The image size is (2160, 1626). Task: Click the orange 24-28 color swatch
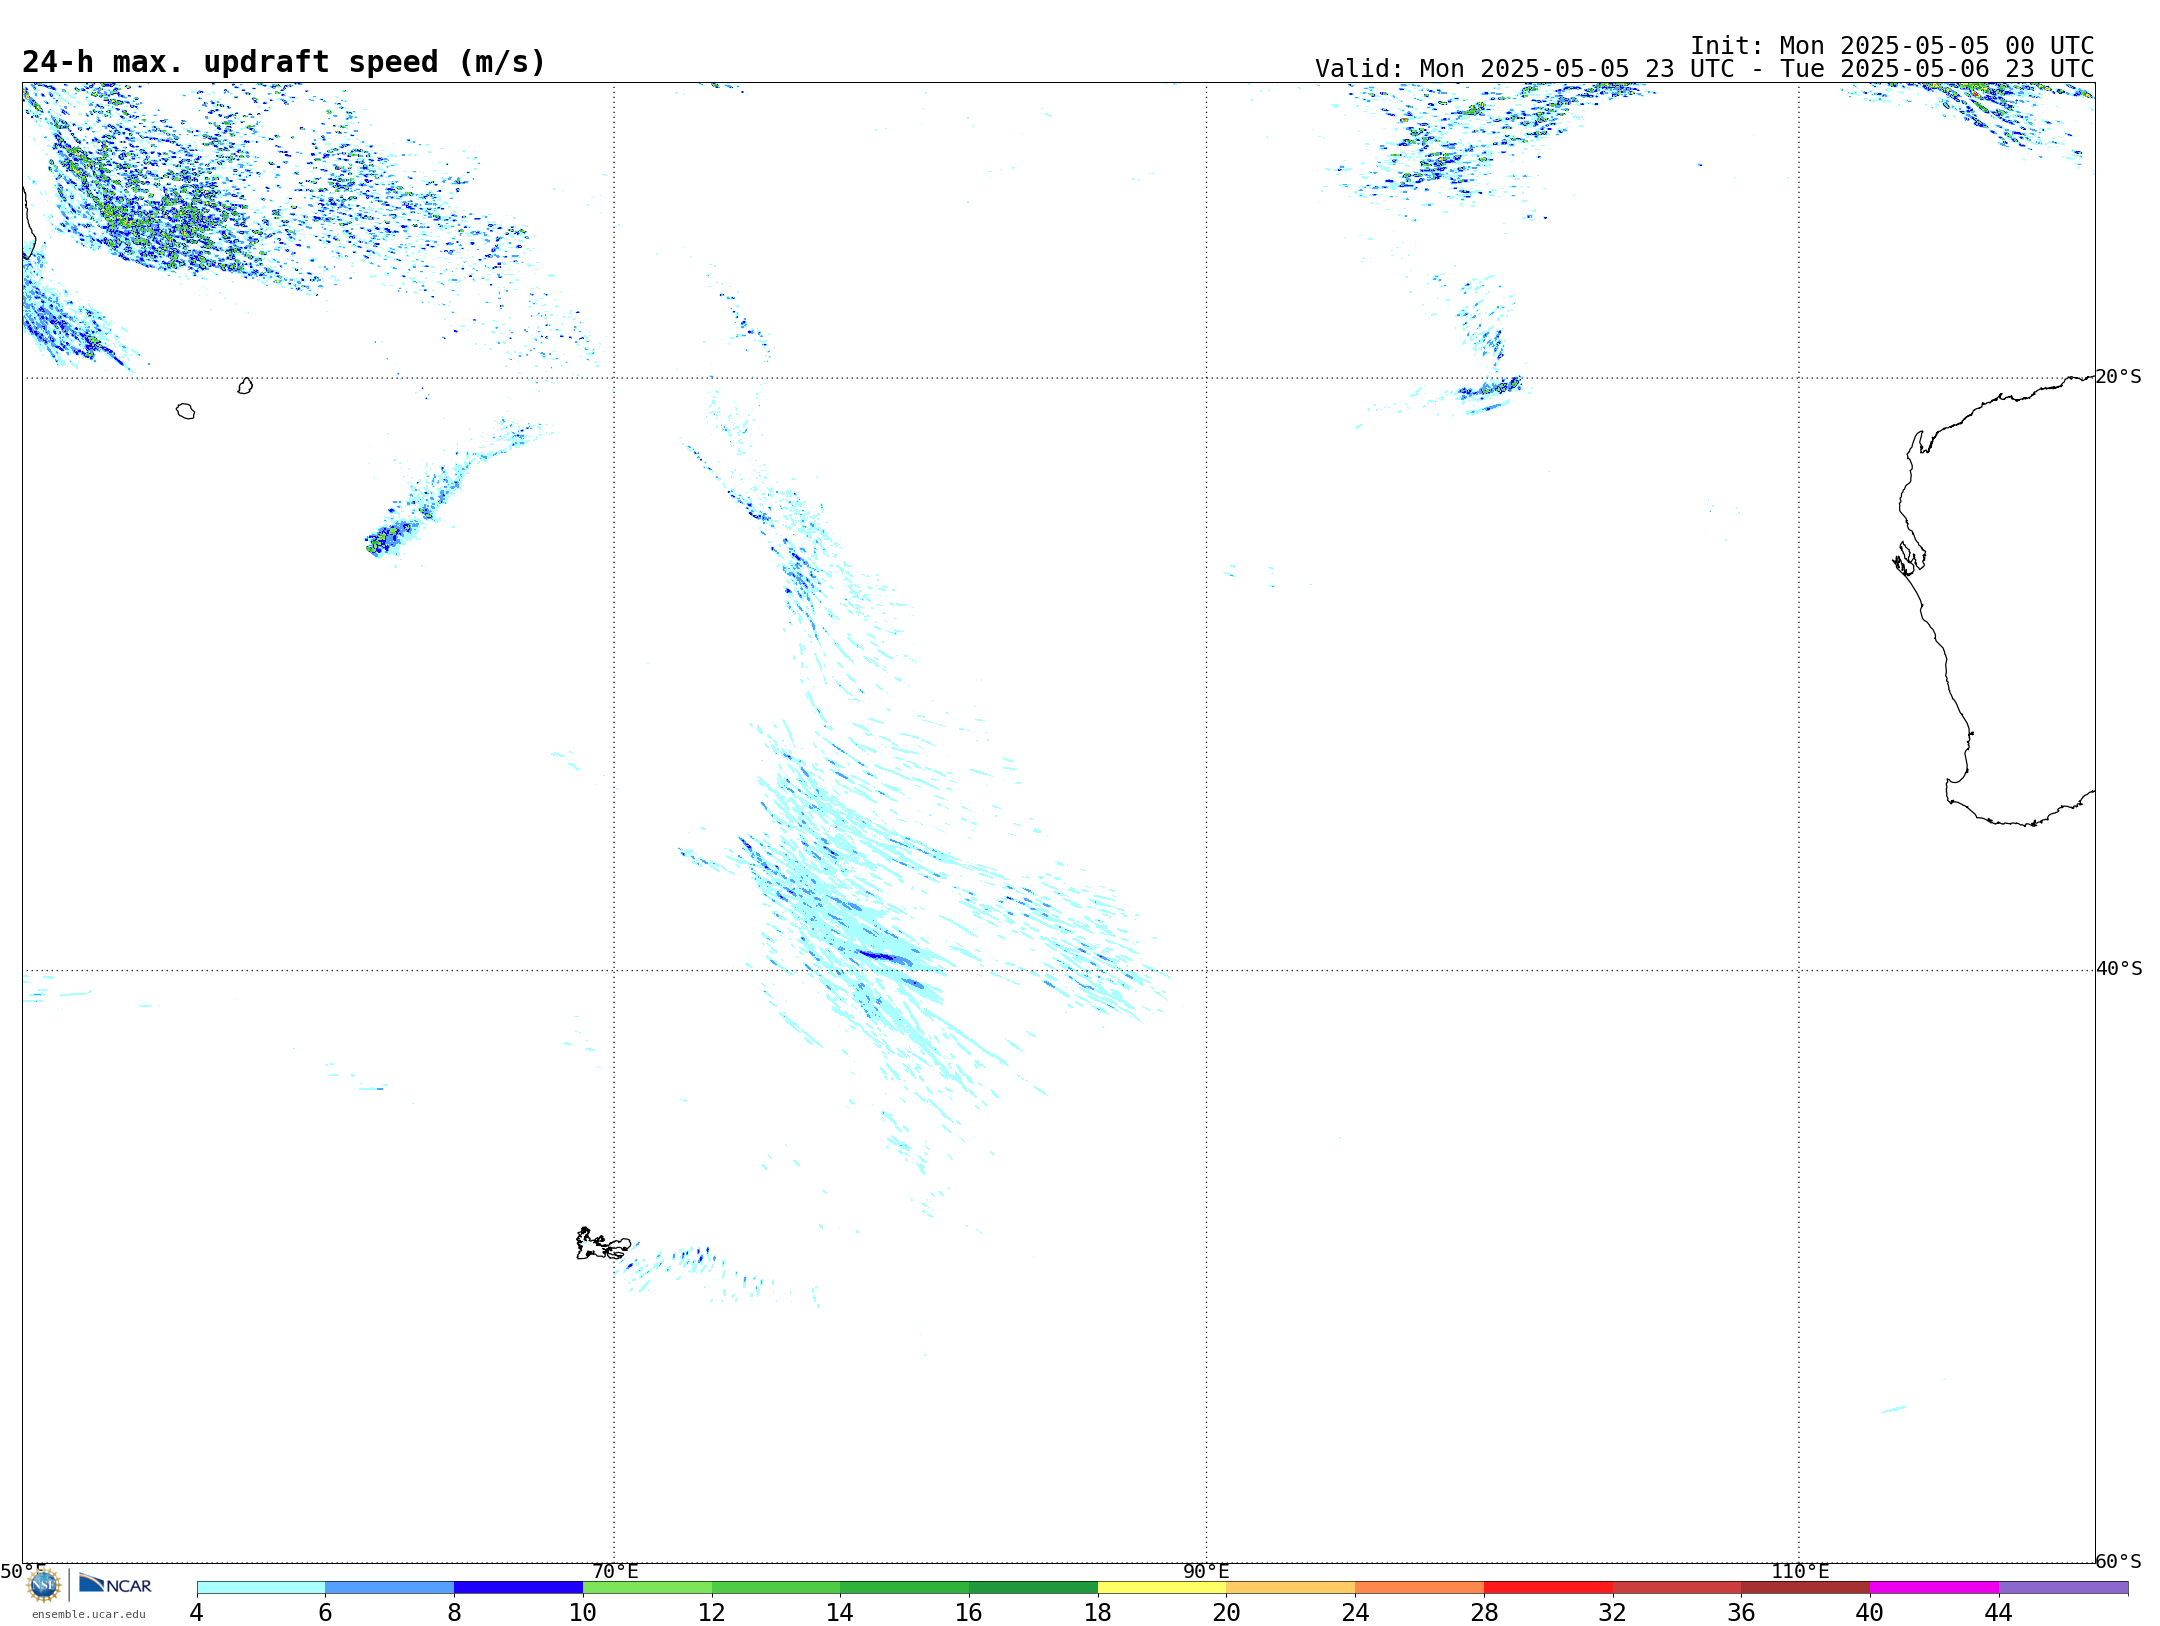[1420, 1587]
